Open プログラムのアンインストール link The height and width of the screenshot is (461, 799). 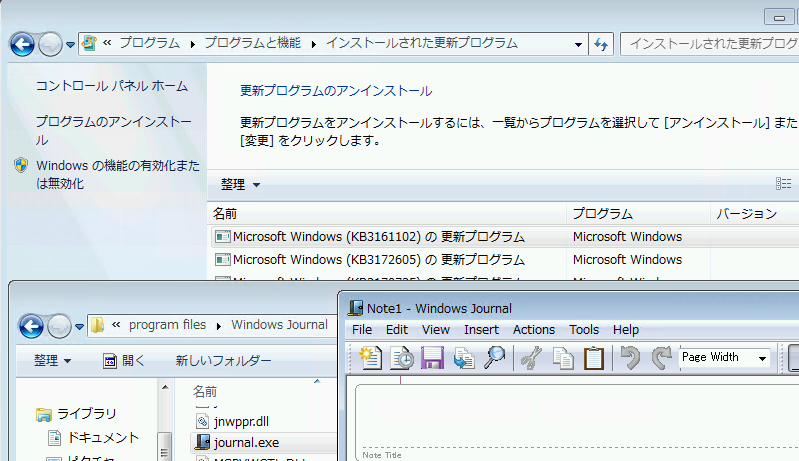113,130
